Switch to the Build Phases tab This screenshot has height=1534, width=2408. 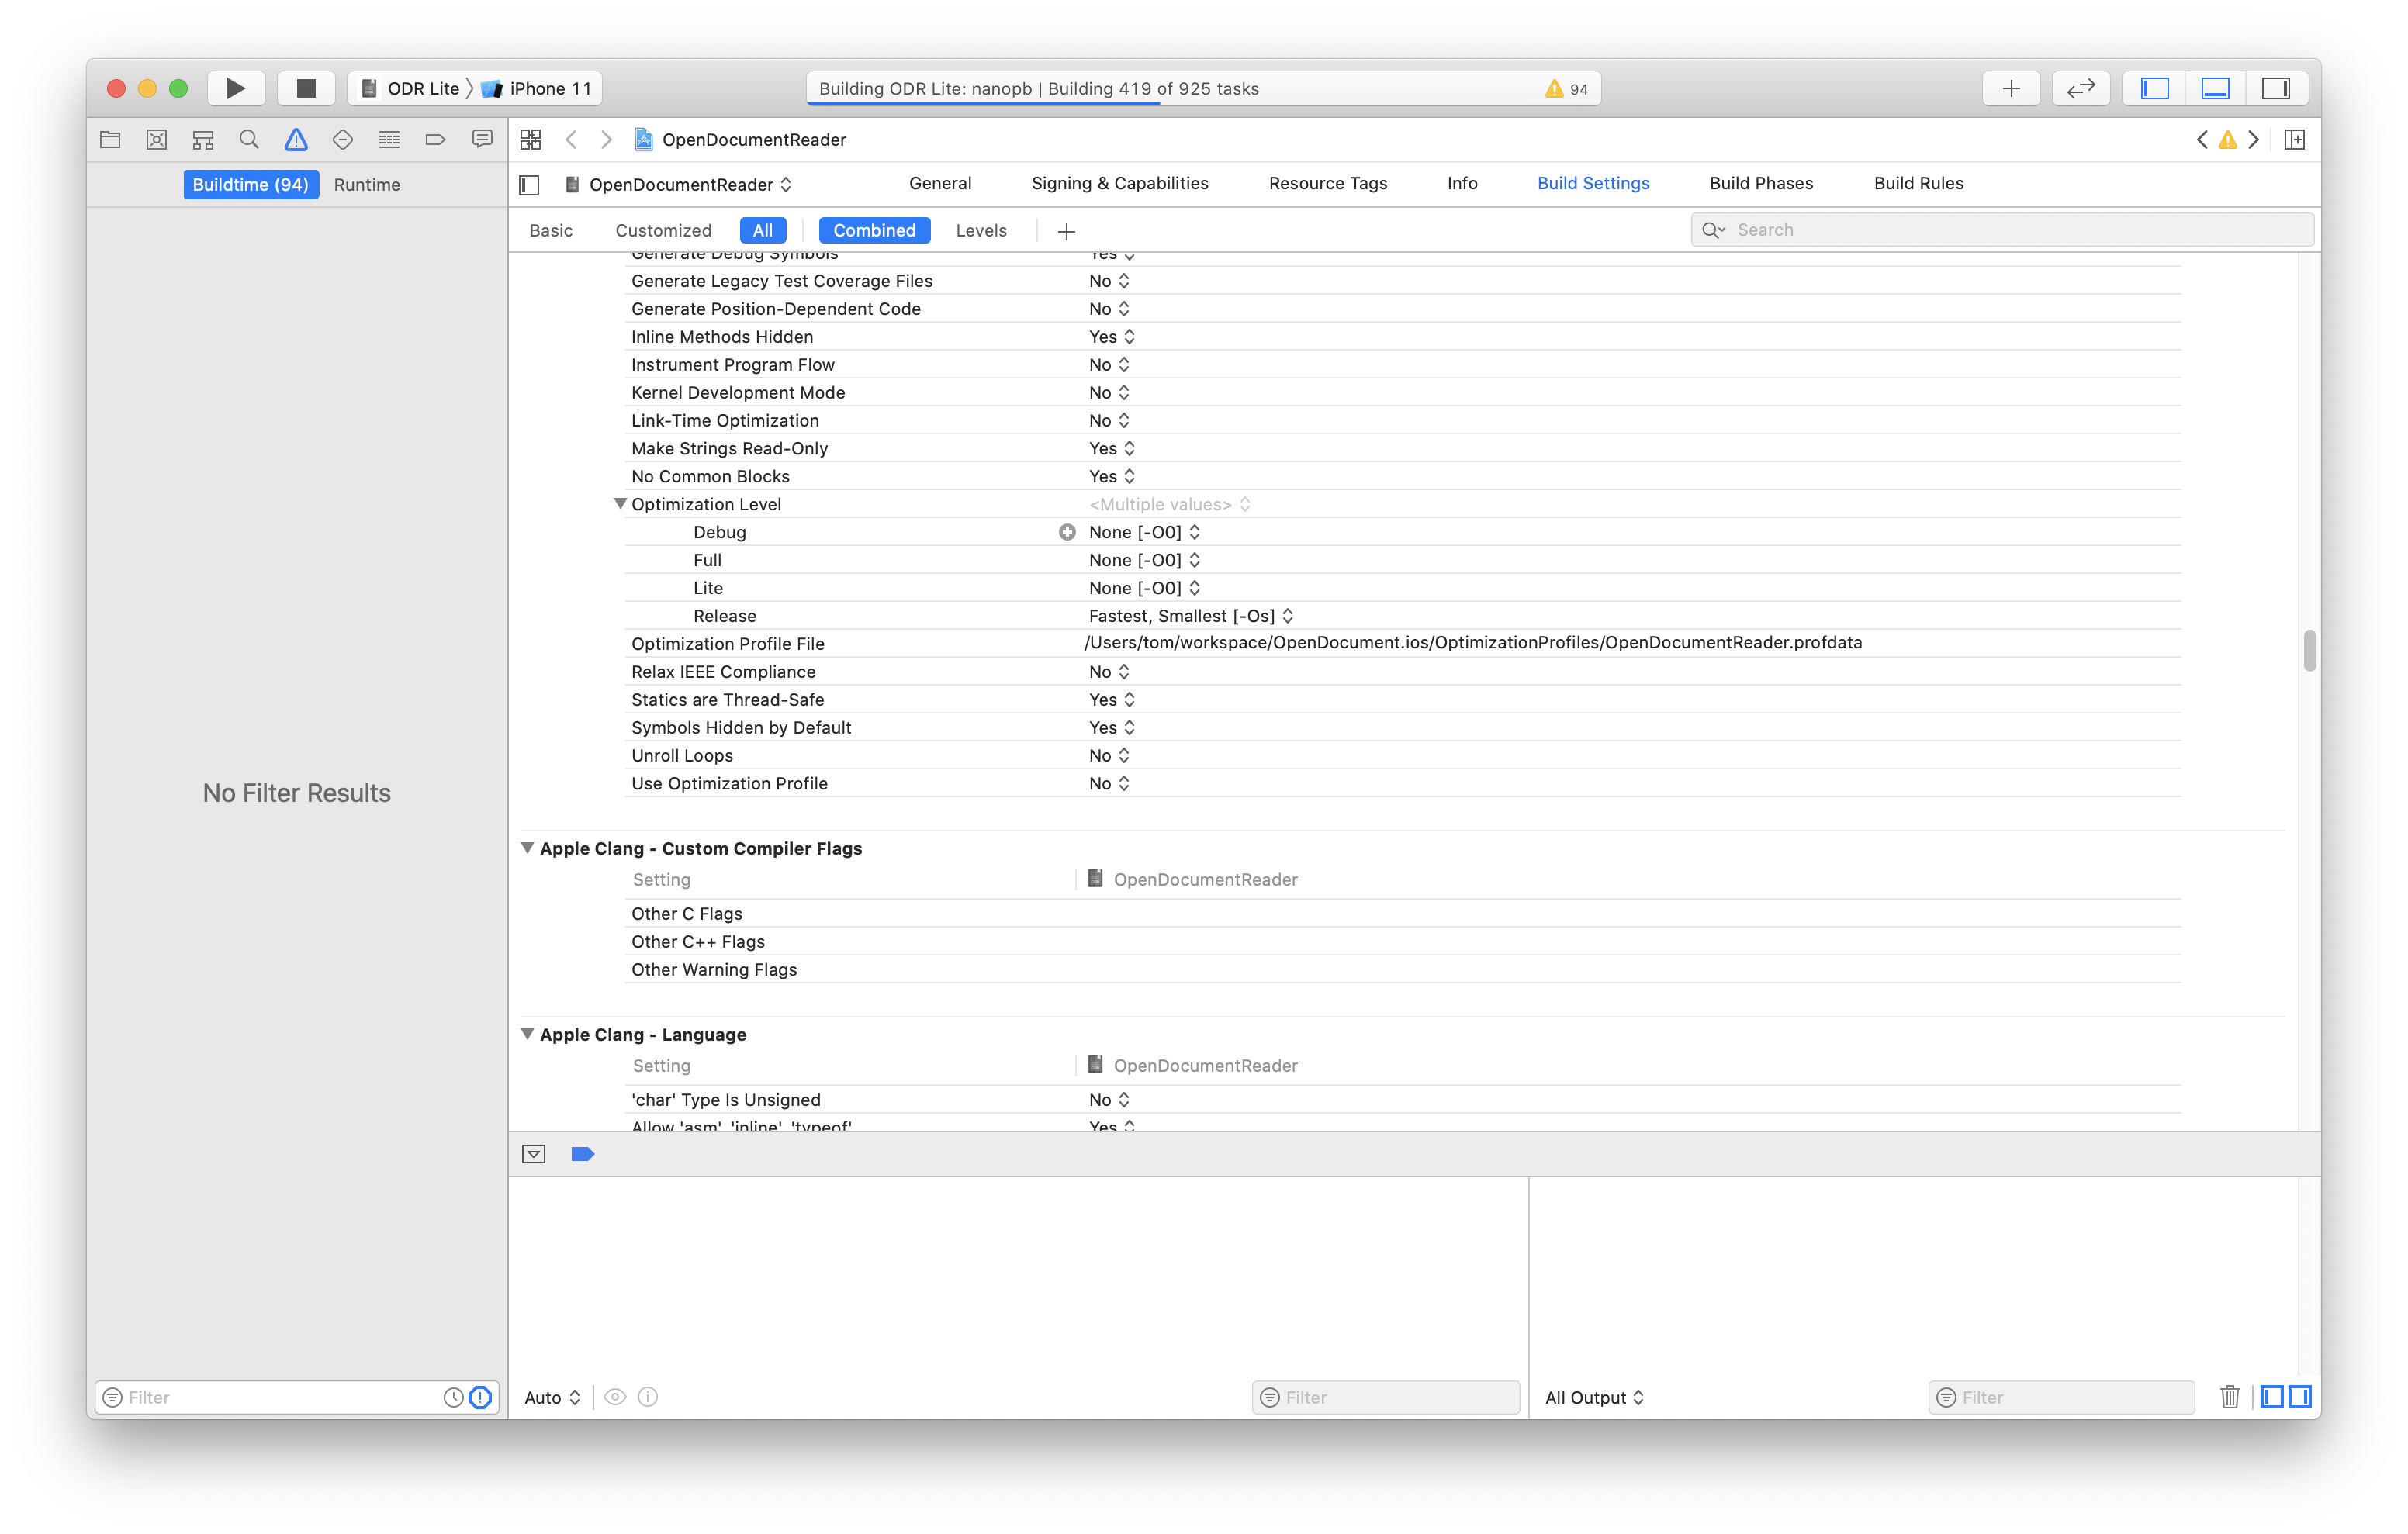(1760, 183)
